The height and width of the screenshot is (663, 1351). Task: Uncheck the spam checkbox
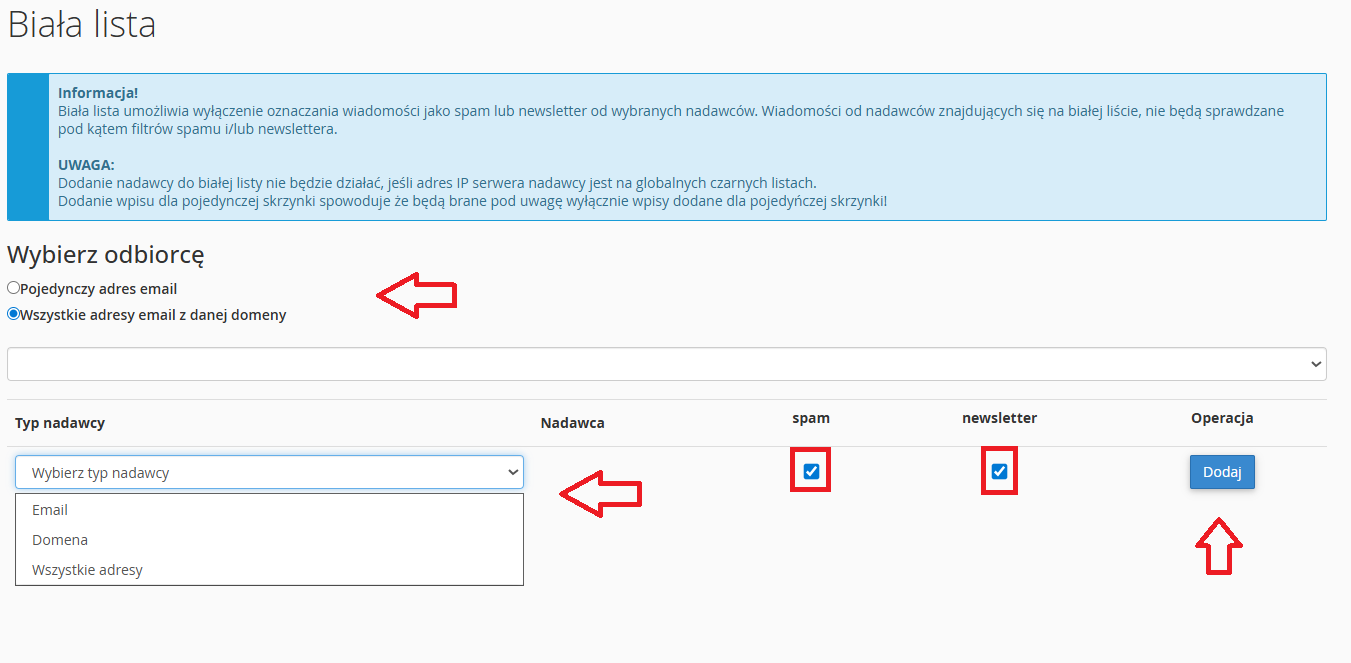[x=811, y=472]
